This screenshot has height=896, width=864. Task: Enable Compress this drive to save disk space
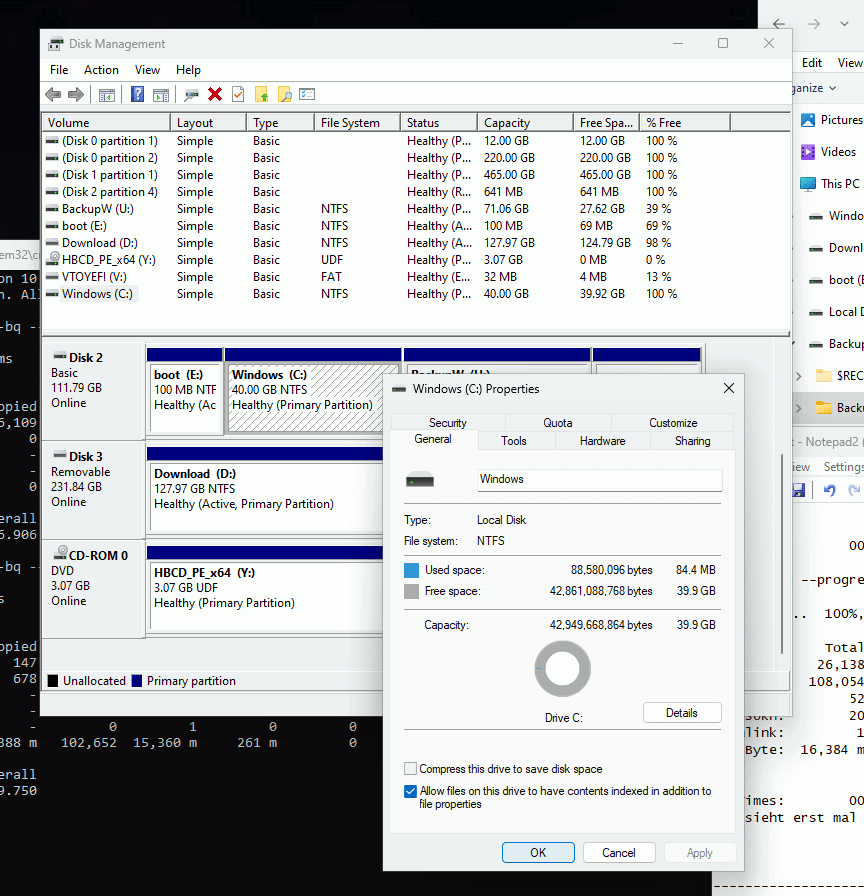(x=410, y=769)
